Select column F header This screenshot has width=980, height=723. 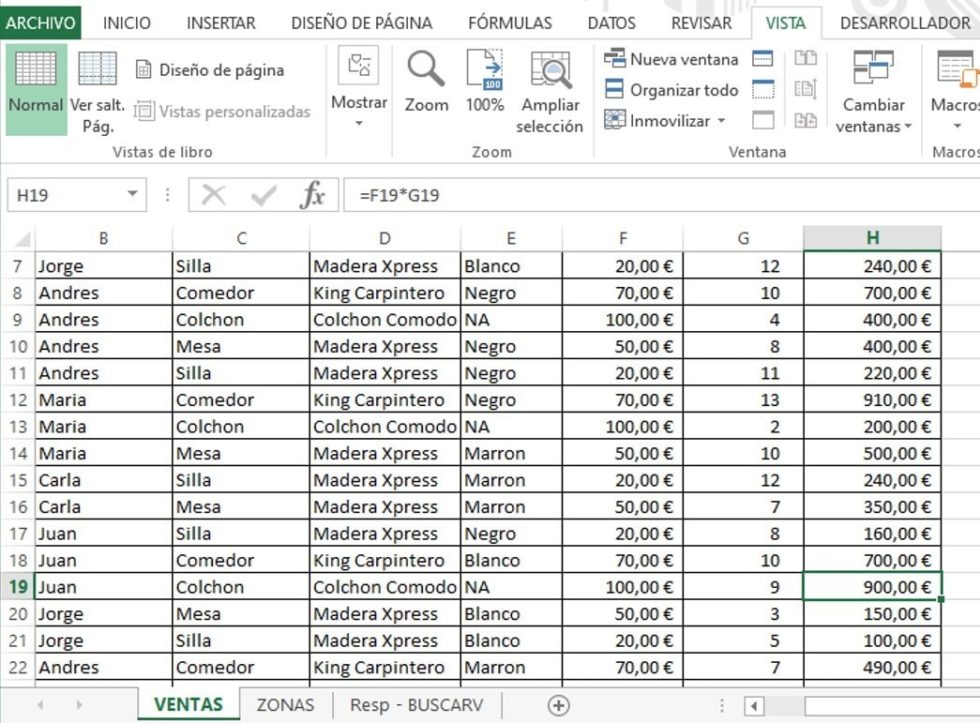point(622,238)
